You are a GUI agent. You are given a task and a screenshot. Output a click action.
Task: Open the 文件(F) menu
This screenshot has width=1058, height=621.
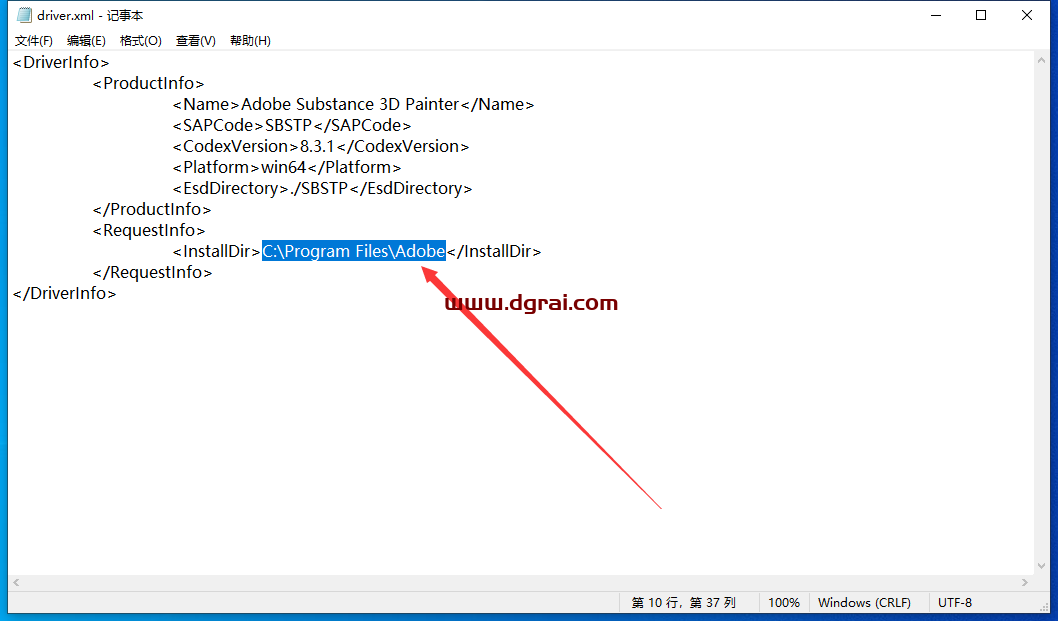click(x=34, y=40)
